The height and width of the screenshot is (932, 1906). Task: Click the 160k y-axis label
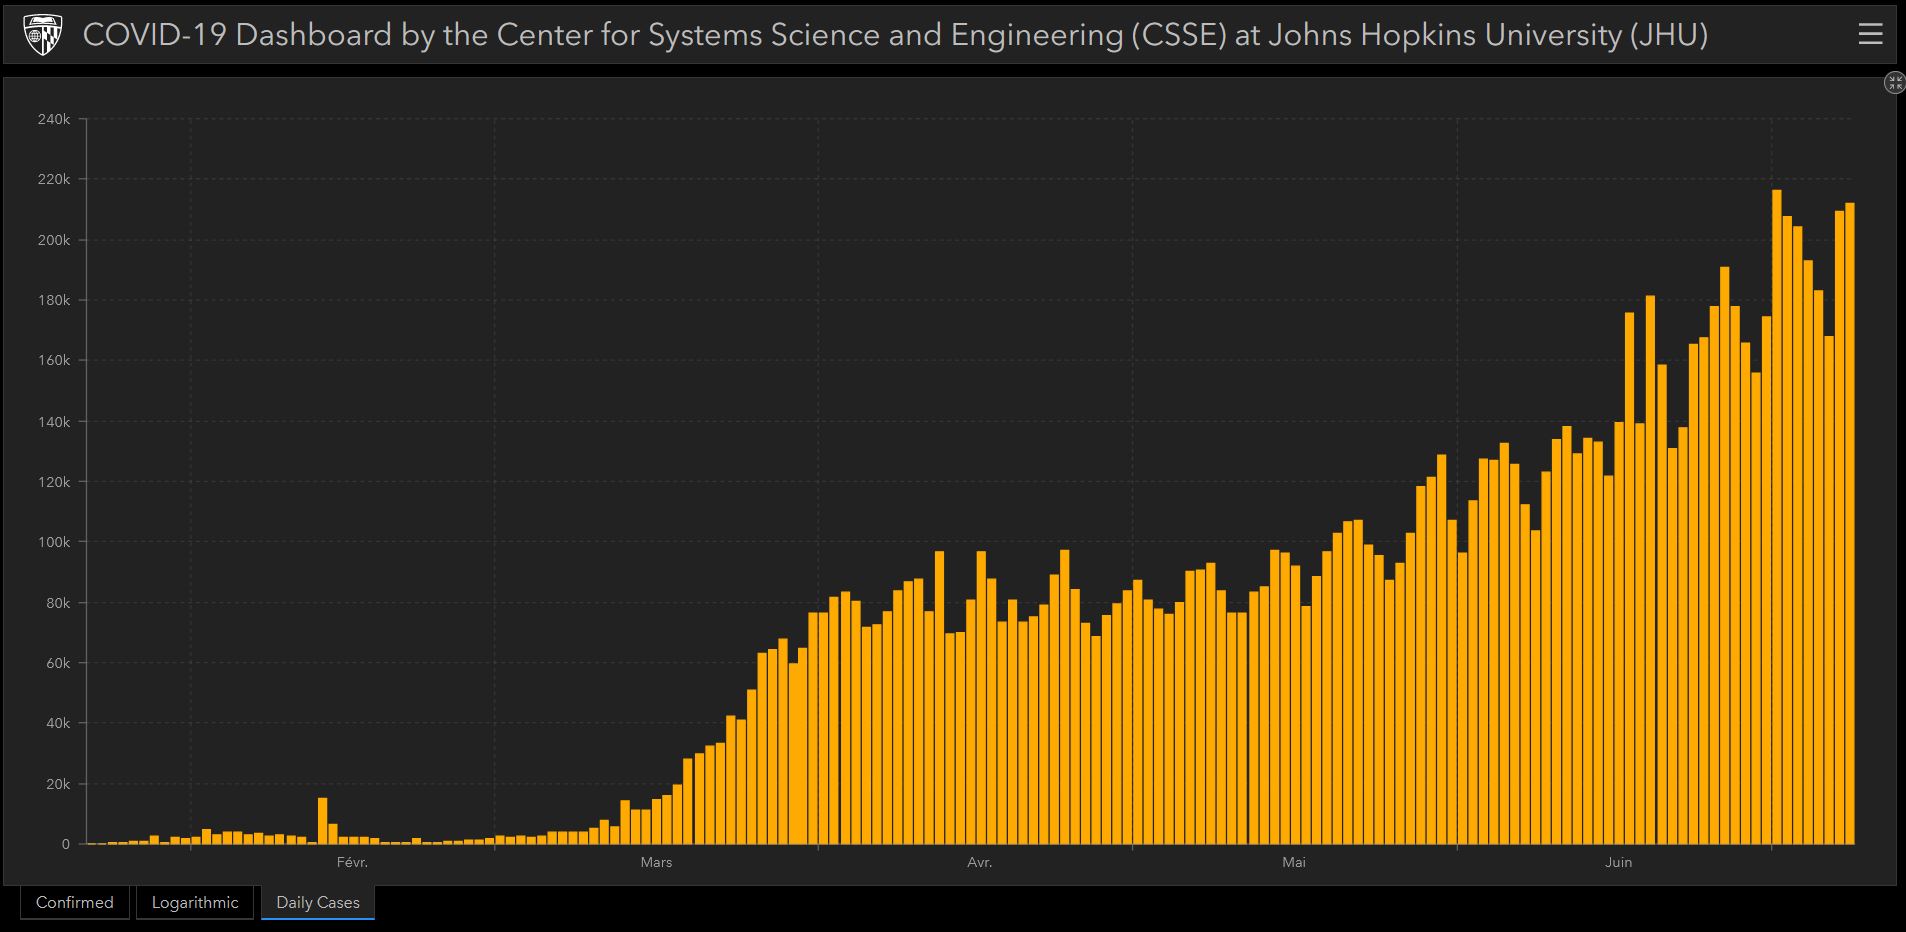point(54,360)
